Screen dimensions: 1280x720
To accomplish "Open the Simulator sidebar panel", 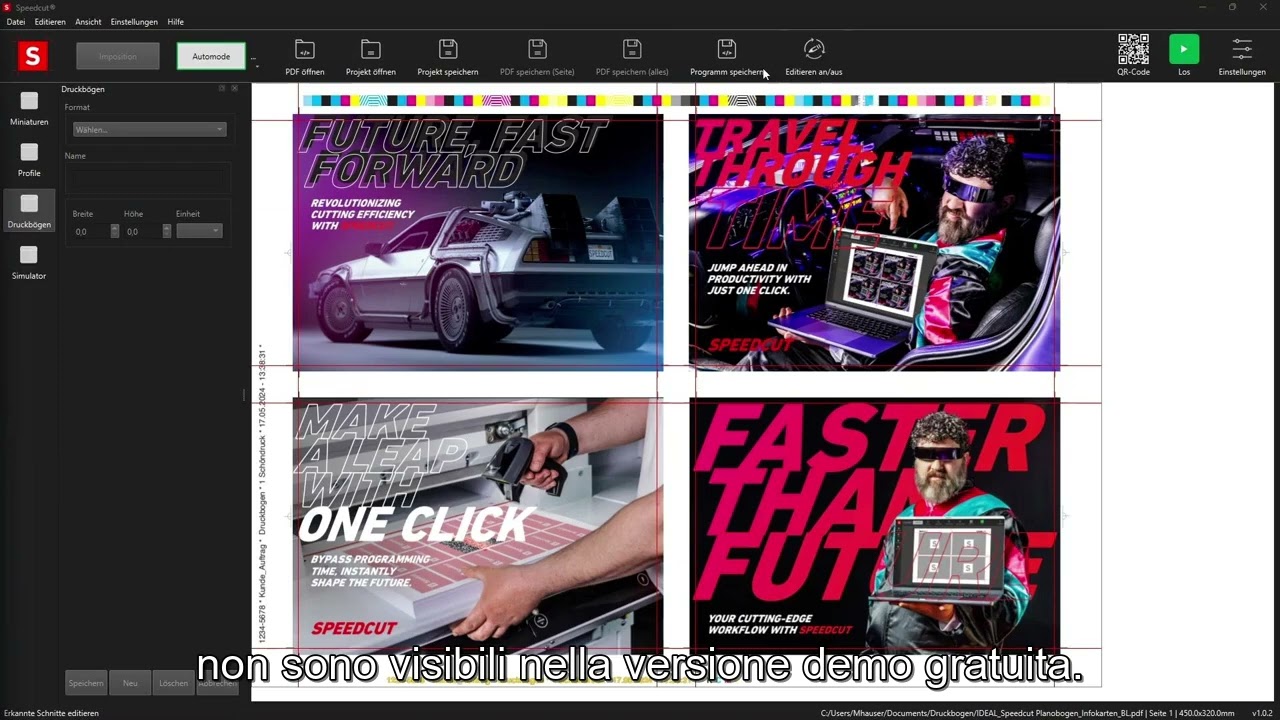I will (x=29, y=262).
